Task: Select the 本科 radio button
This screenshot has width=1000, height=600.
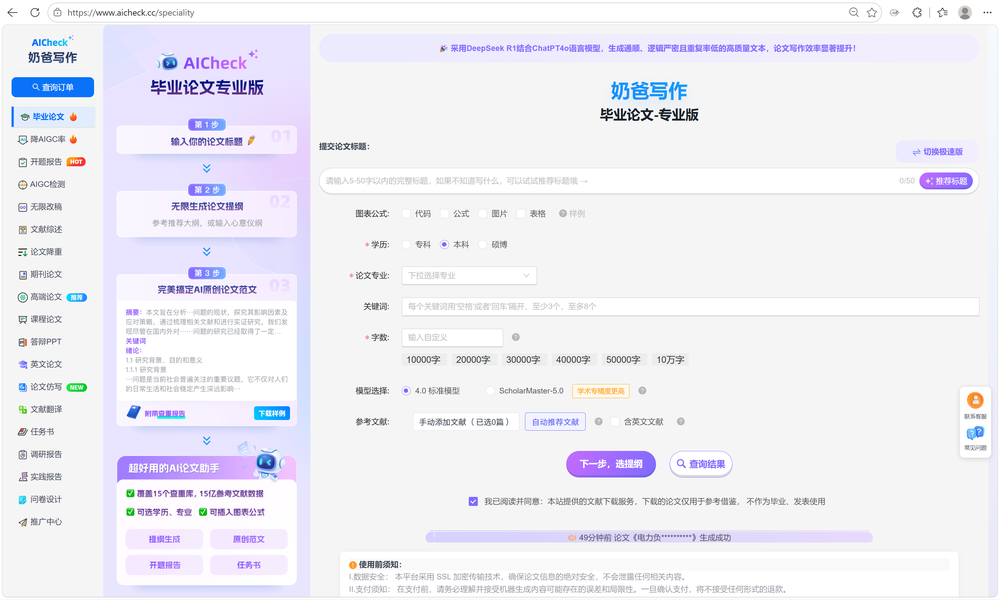Action: (x=445, y=244)
